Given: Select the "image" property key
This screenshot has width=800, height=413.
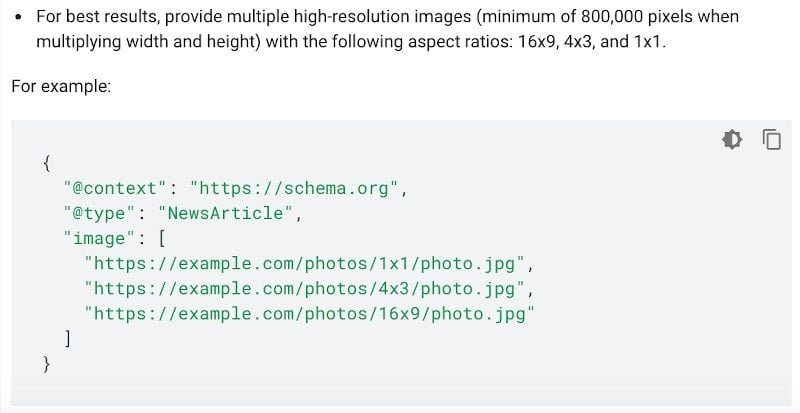Looking at the screenshot, I should (100, 238).
